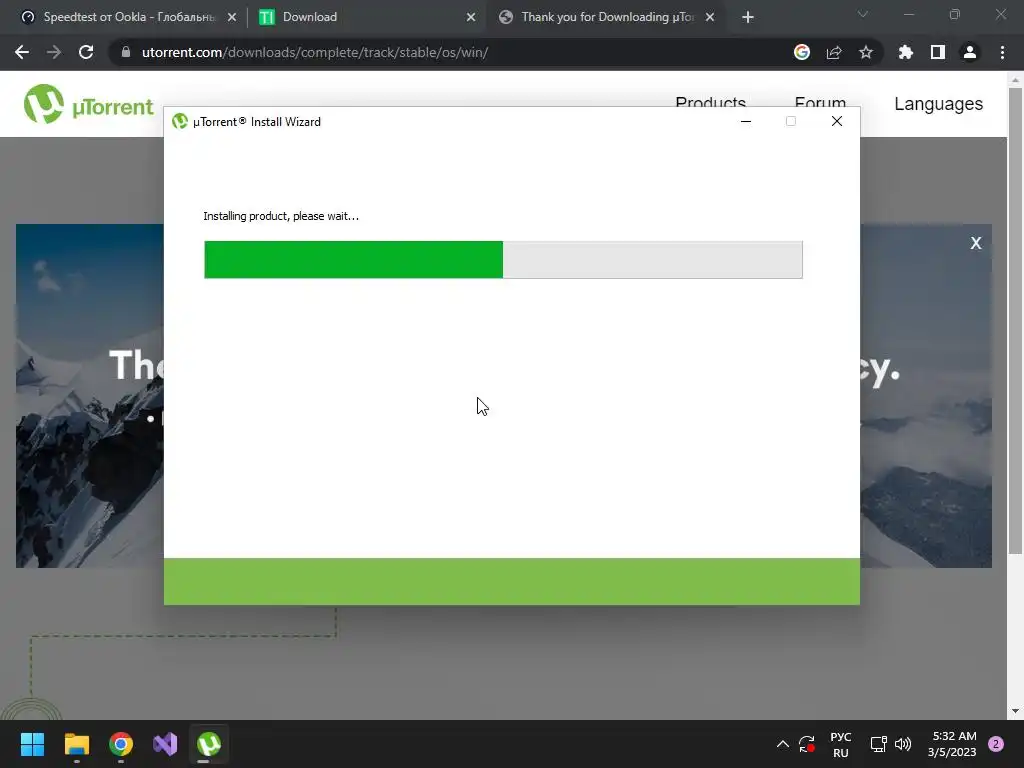Show hidden tray icons chevron
This screenshot has height=768, width=1024.
pyautogui.click(x=782, y=744)
